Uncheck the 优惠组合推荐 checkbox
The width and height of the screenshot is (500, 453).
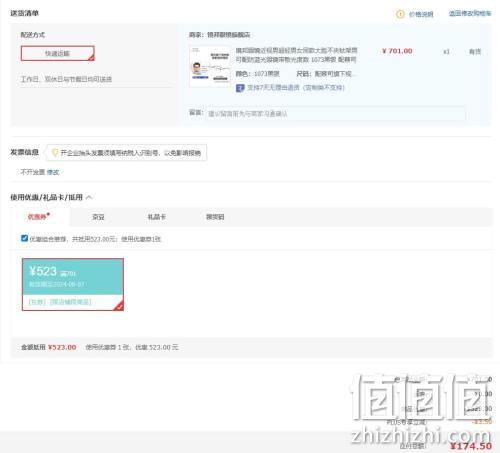pos(24,238)
